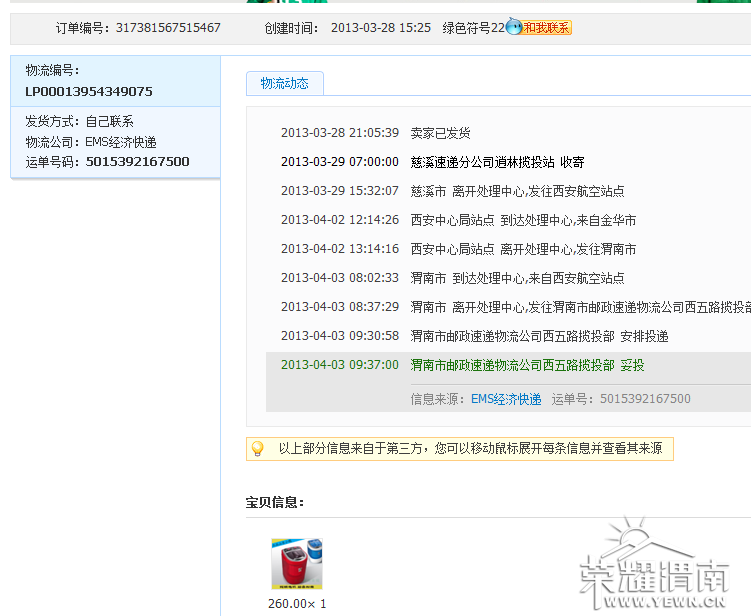
Task: Click the 运单号: 5015392167500 source detail
Action: [621, 399]
